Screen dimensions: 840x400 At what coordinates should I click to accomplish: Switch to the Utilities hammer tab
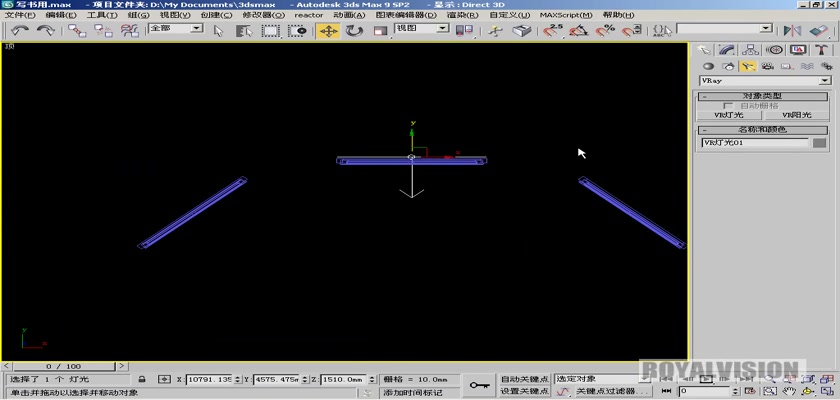click(821, 50)
